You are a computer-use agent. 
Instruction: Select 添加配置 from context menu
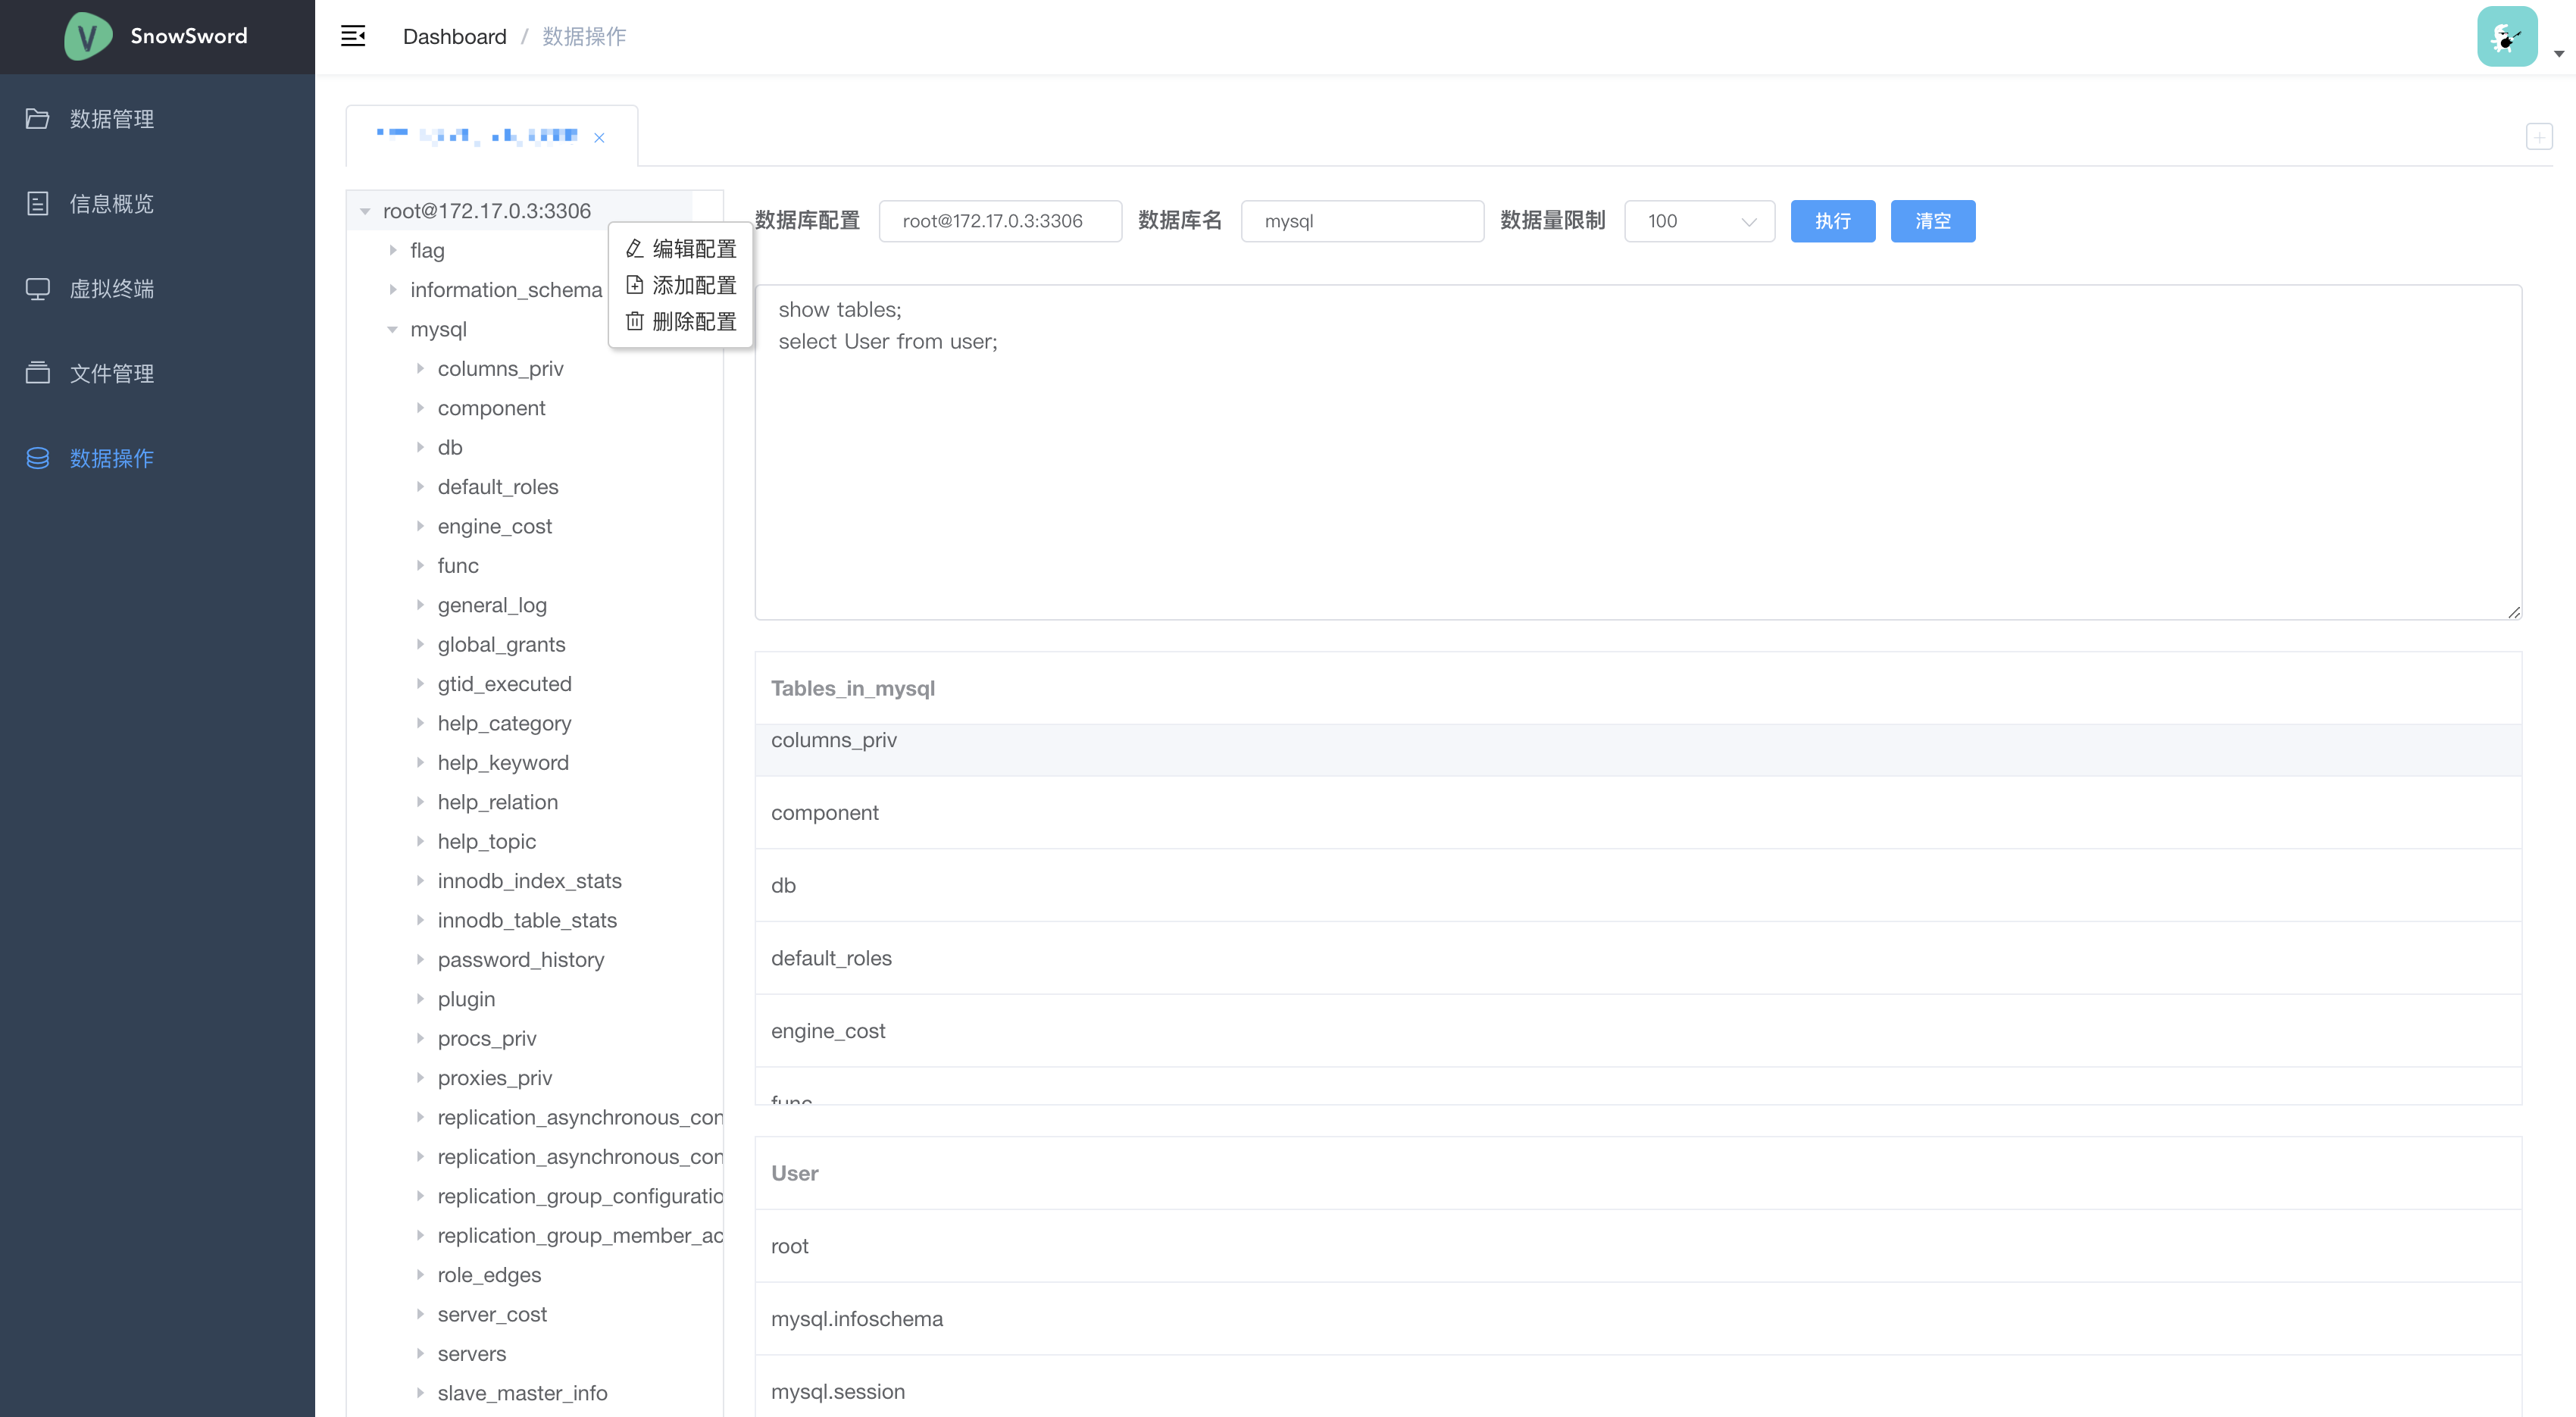[x=681, y=286]
